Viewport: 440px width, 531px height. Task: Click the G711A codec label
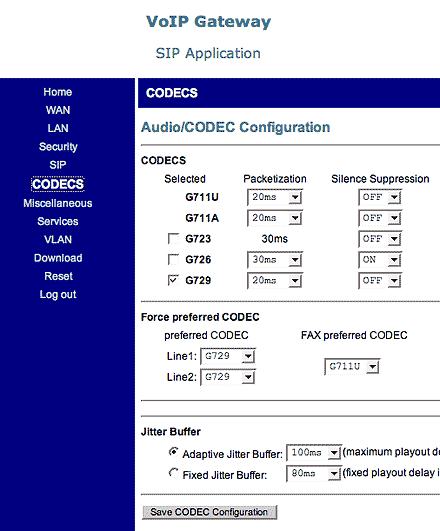pyautogui.click(x=202, y=218)
